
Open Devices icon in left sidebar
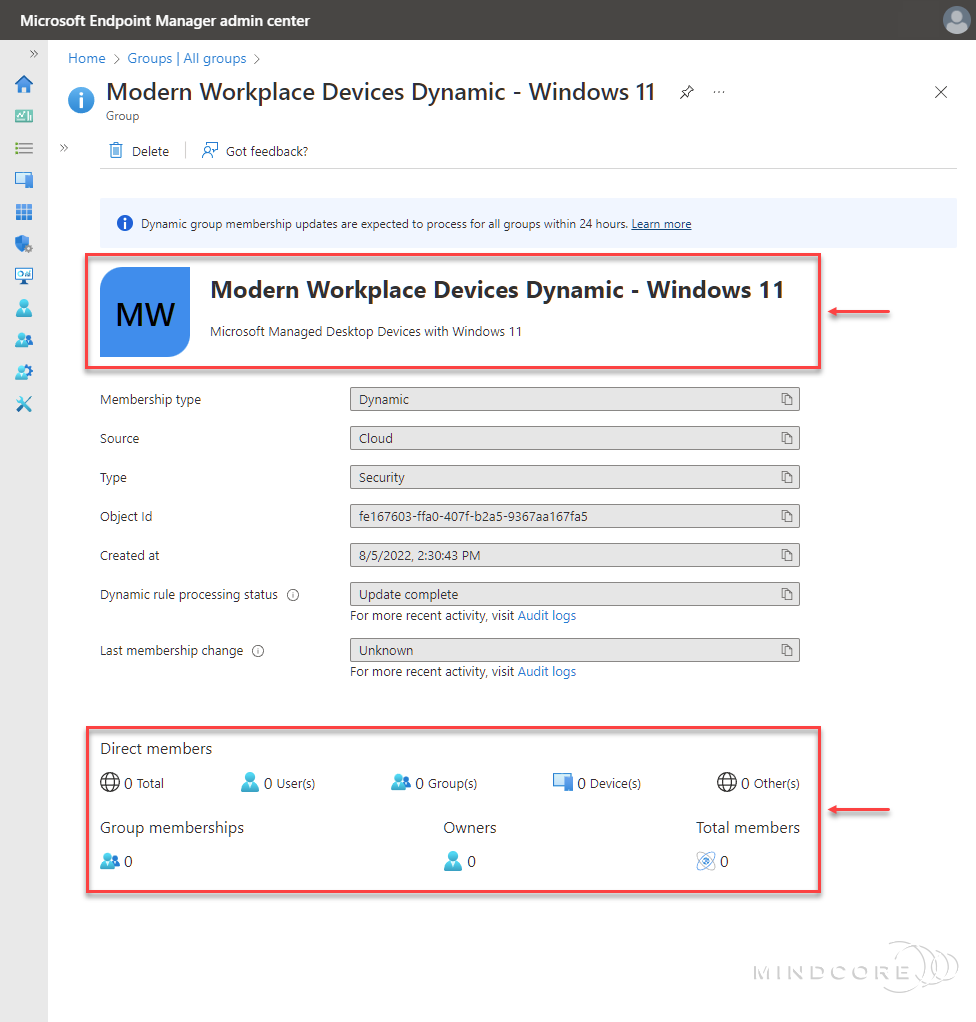24,180
